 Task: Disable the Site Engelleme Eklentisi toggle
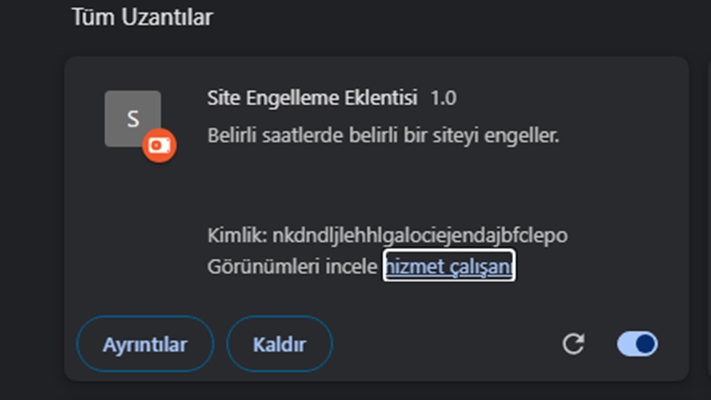click(x=637, y=344)
